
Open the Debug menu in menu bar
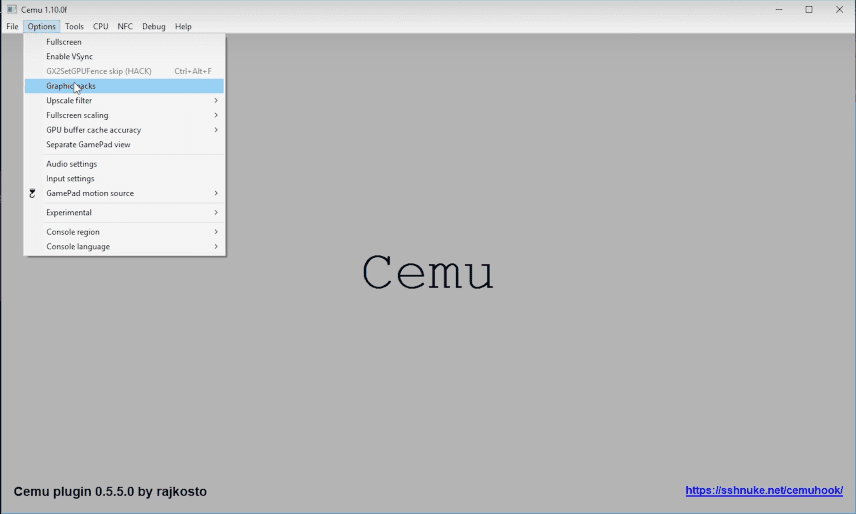[x=154, y=27]
